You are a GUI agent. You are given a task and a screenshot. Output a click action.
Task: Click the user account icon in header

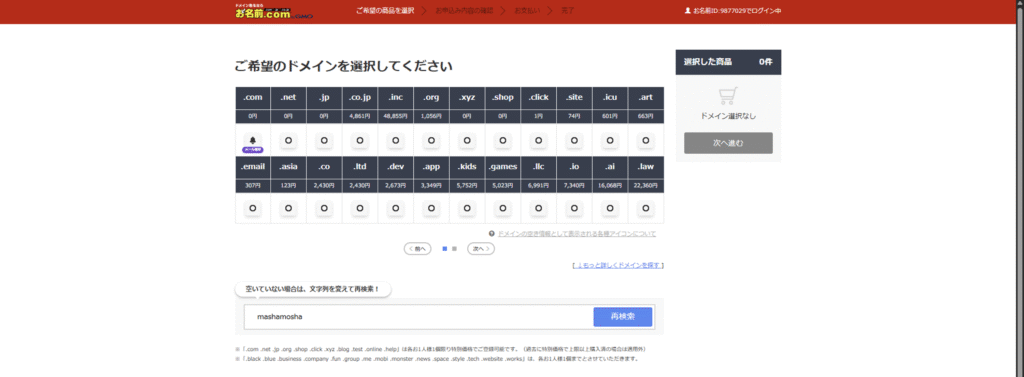point(688,11)
